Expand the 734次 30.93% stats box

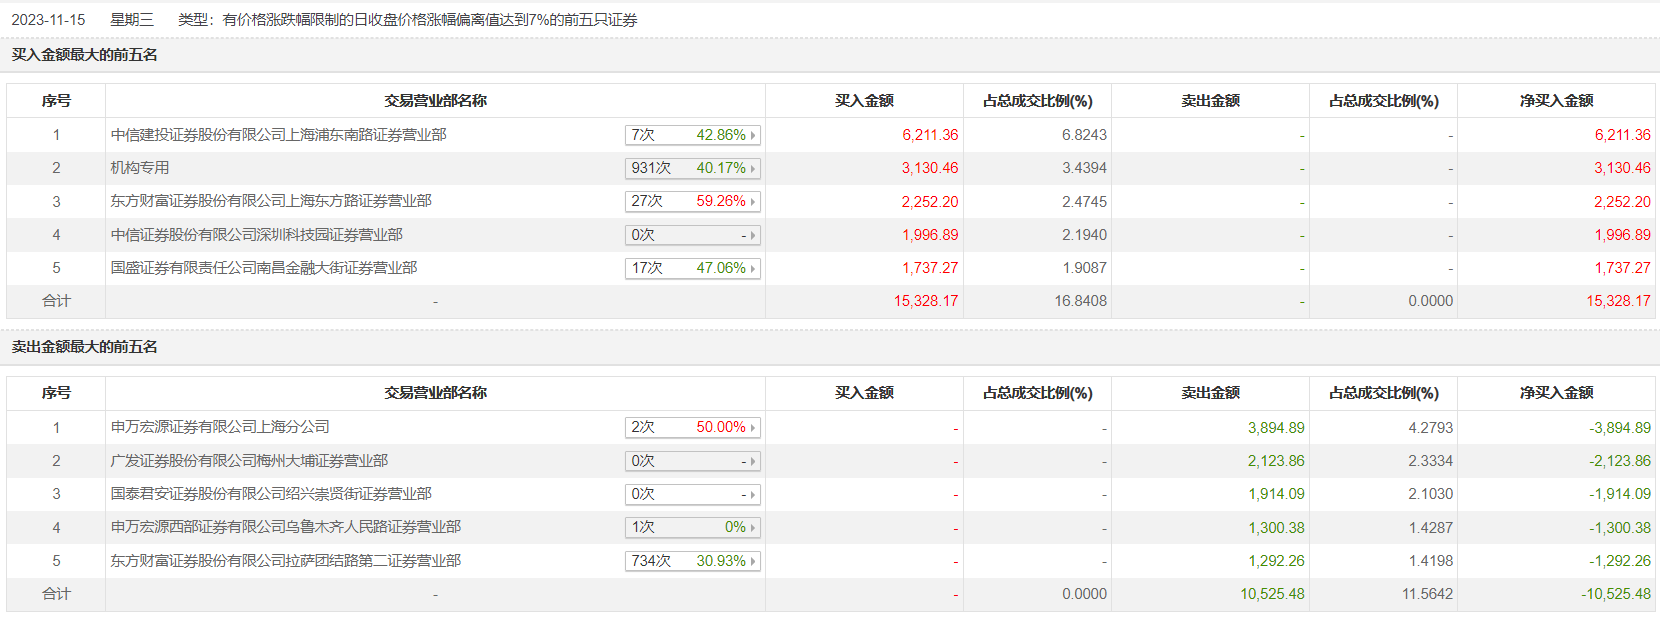[692, 561]
